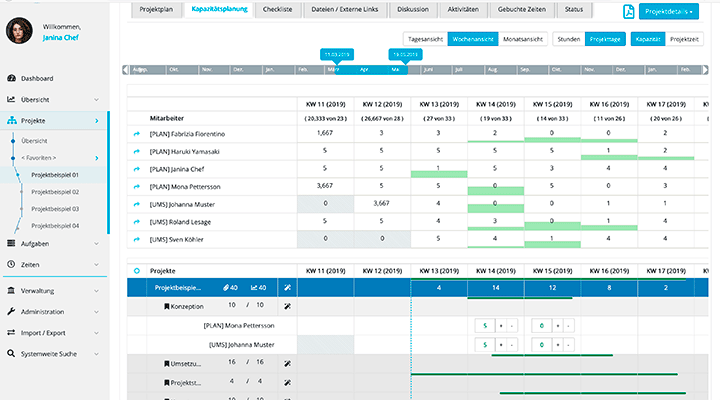Screen dimensions: 720x400
Task: Switch to Projektzeit mode
Action: (684, 38)
